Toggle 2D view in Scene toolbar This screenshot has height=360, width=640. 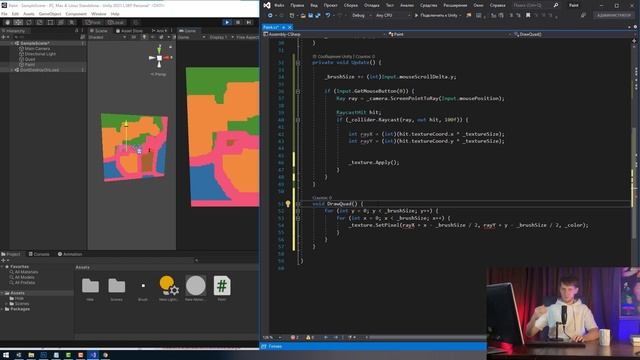pyautogui.click(x=133, y=37)
